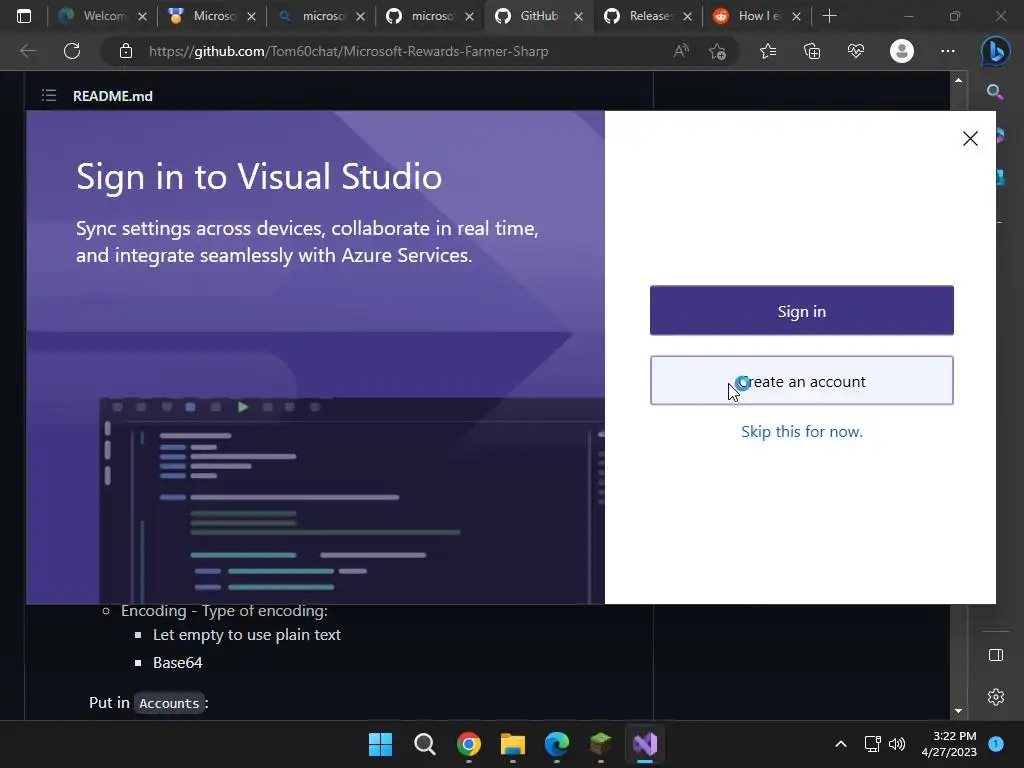Click the Accounts code label
Screen dimensions: 1024x768
click(x=169, y=703)
